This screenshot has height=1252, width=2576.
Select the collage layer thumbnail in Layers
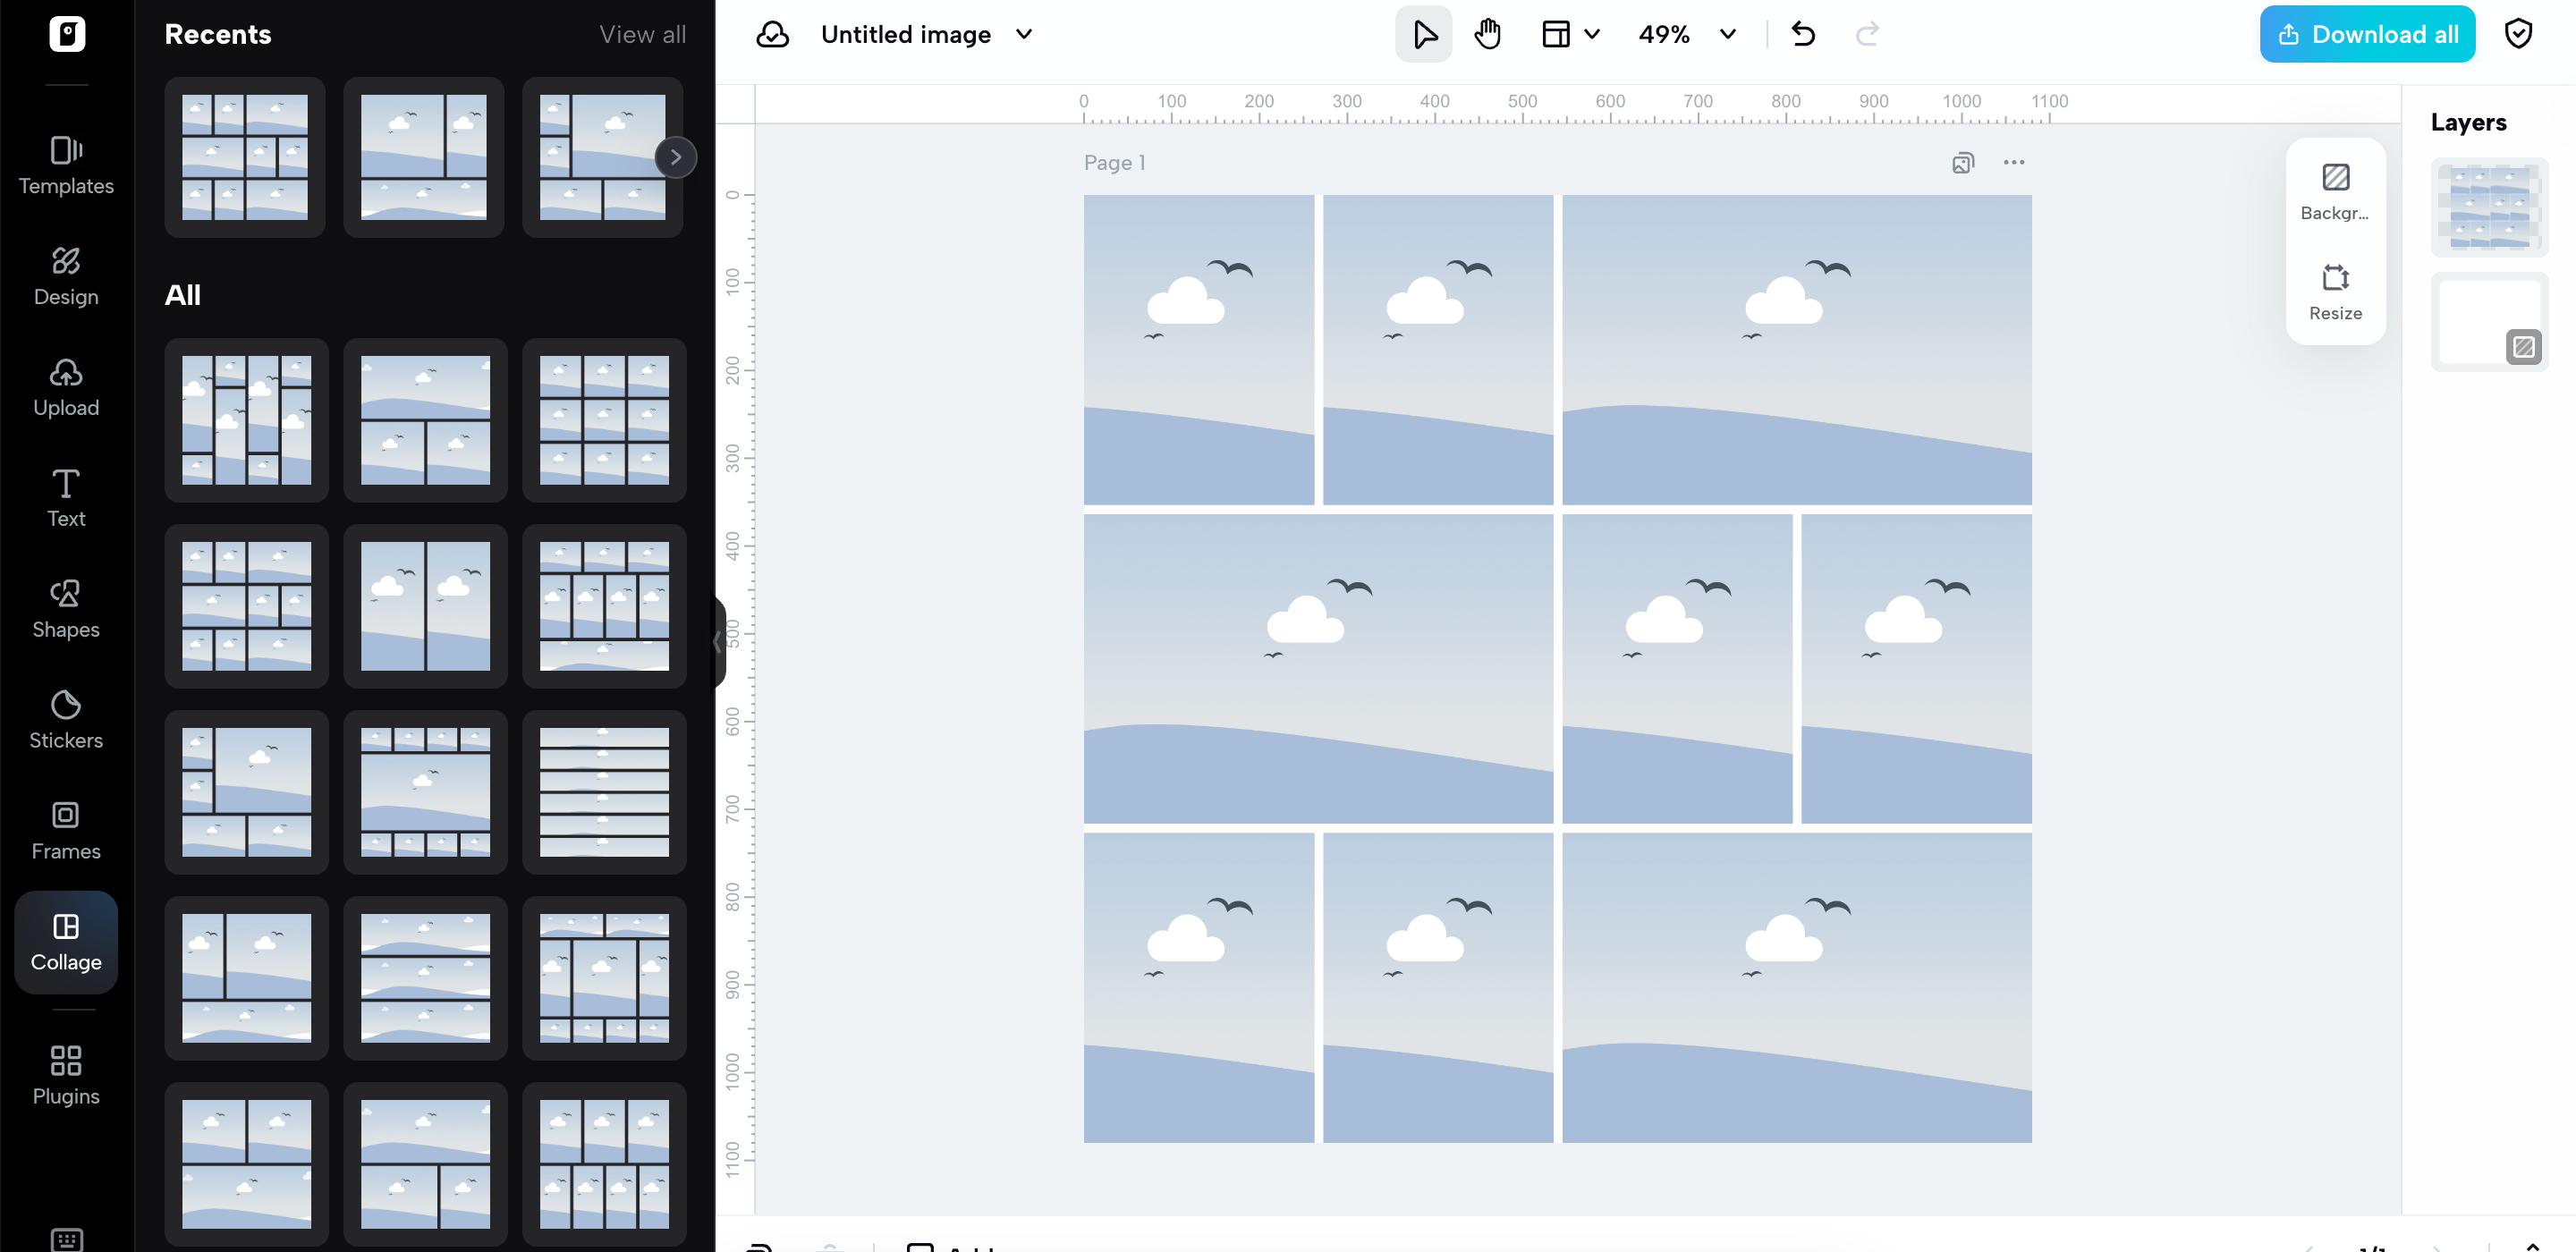(x=2488, y=207)
